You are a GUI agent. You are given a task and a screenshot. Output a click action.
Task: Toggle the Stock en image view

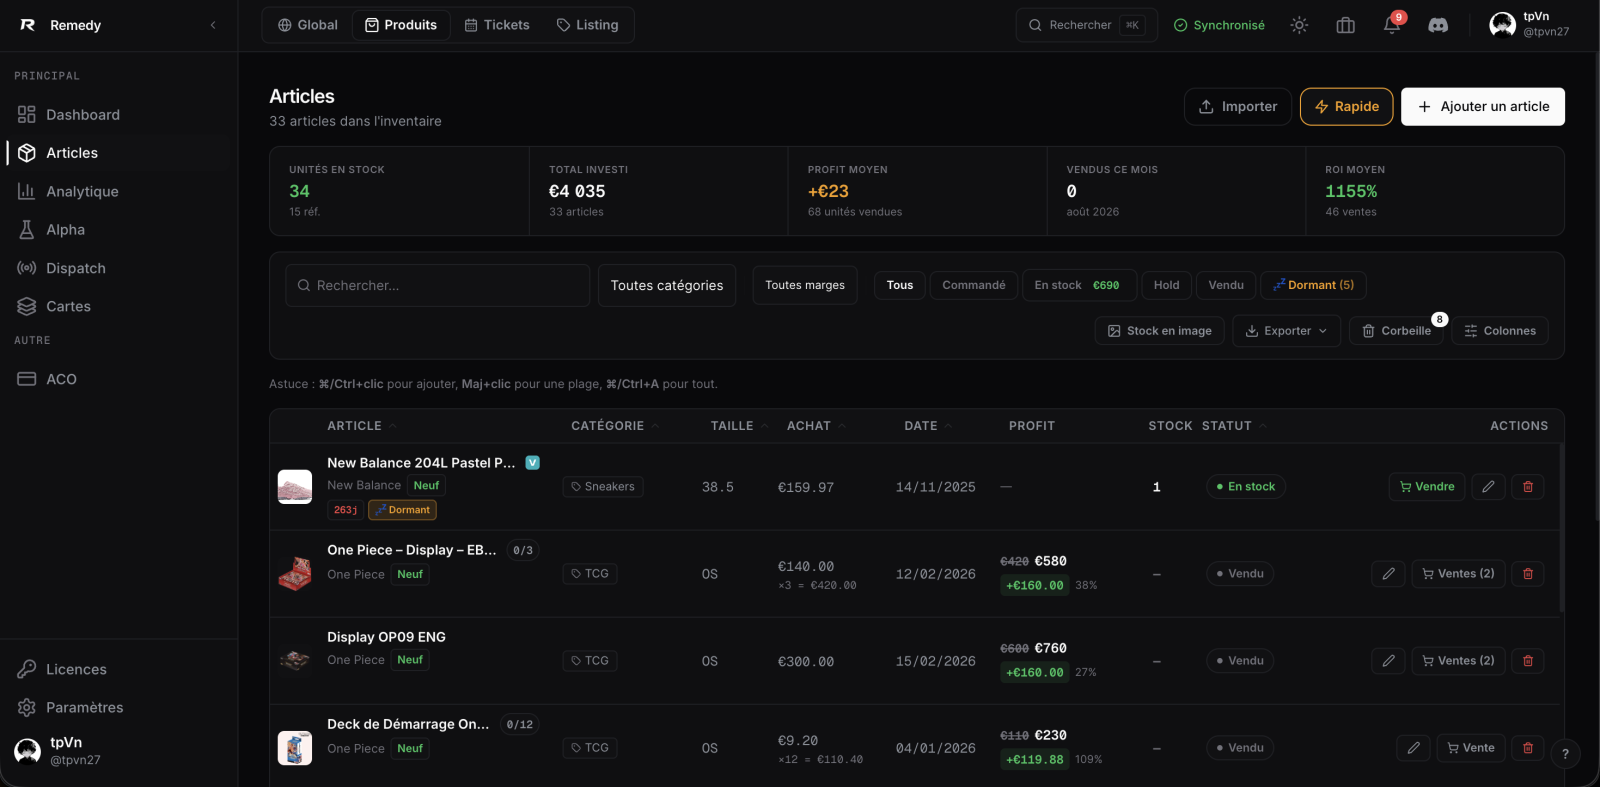pyautogui.click(x=1159, y=331)
